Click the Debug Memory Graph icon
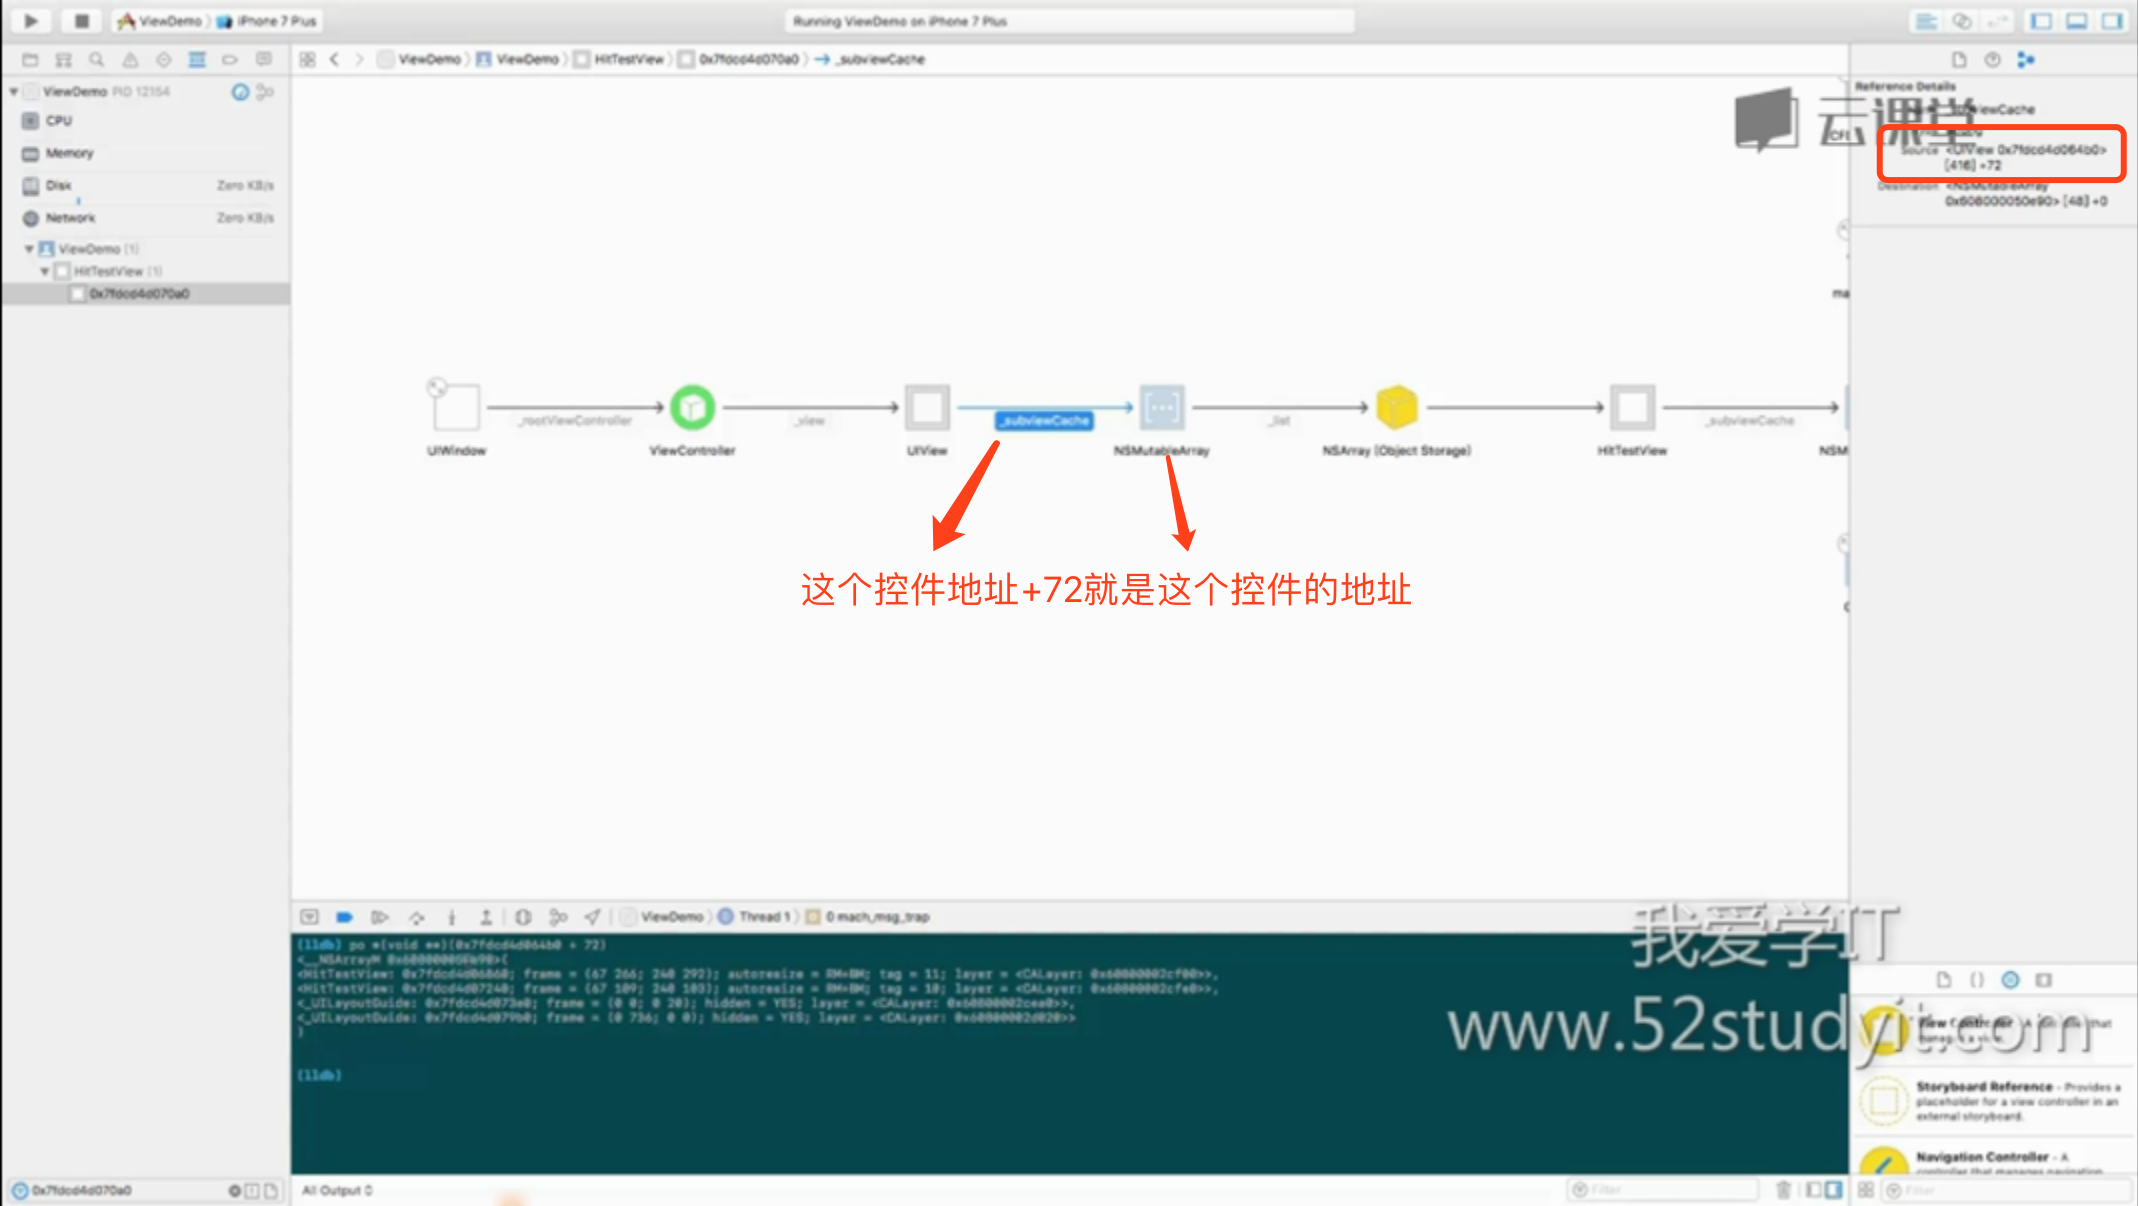2138x1206 pixels. pos(558,917)
